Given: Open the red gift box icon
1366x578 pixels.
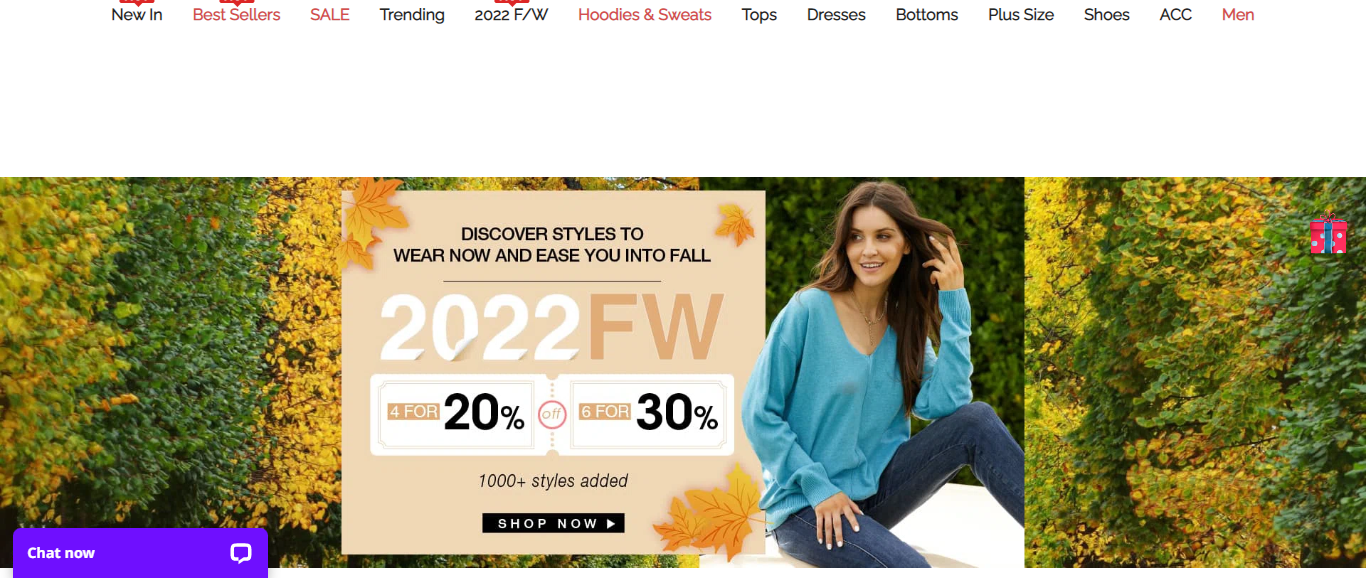Looking at the screenshot, I should (x=1329, y=234).
